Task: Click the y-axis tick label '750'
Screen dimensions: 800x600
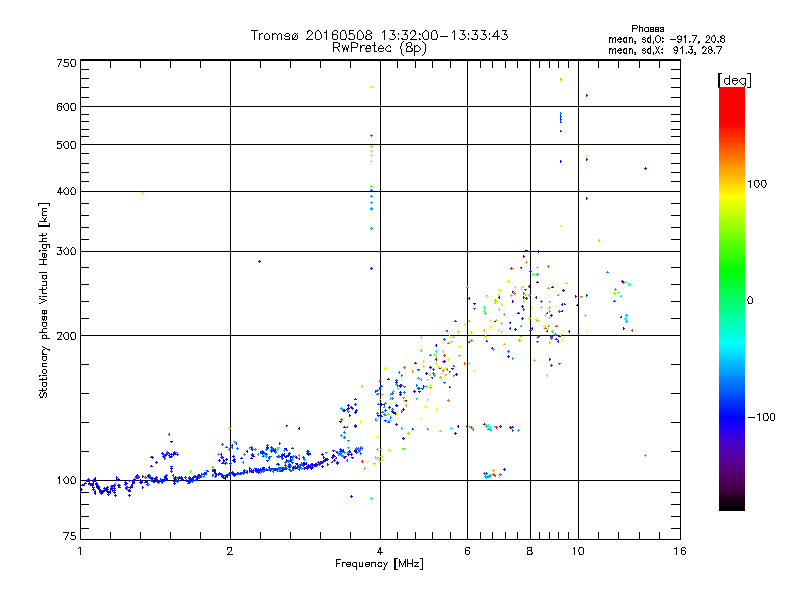Action: pos(66,63)
